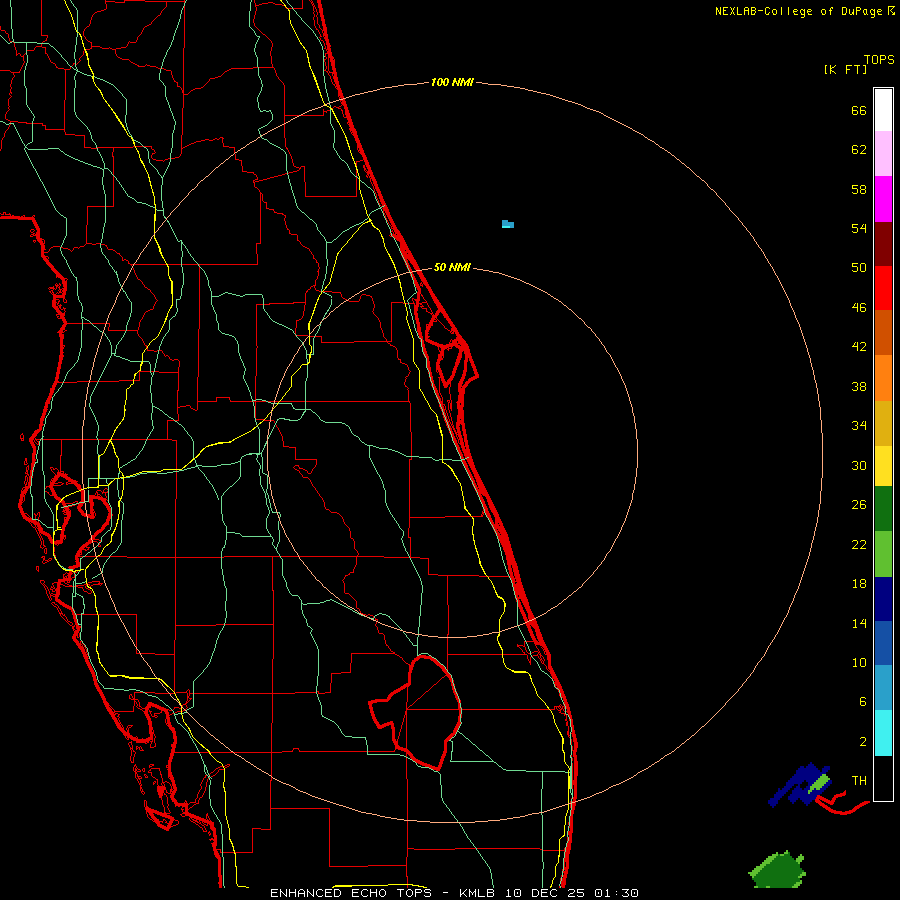The image size is (900, 900).
Task: Click the gold legend swatch
Action: [x=883, y=423]
